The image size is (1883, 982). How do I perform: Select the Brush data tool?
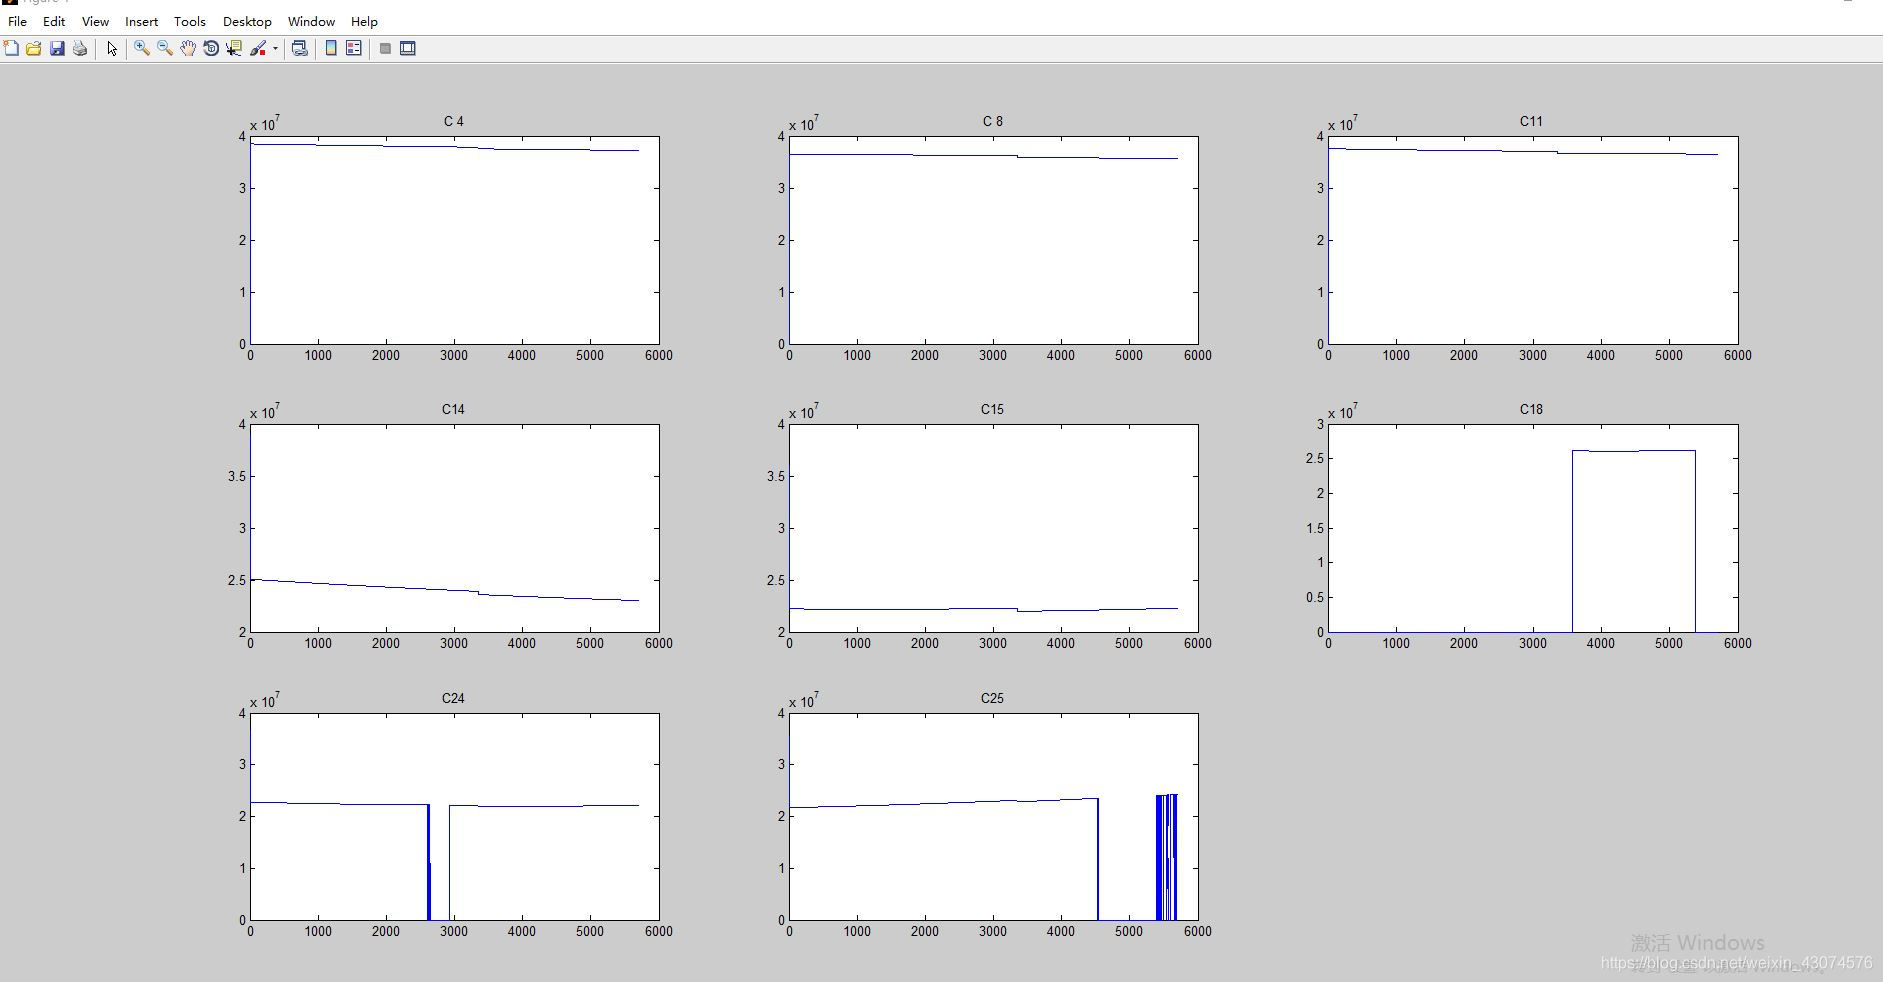(258, 48)
